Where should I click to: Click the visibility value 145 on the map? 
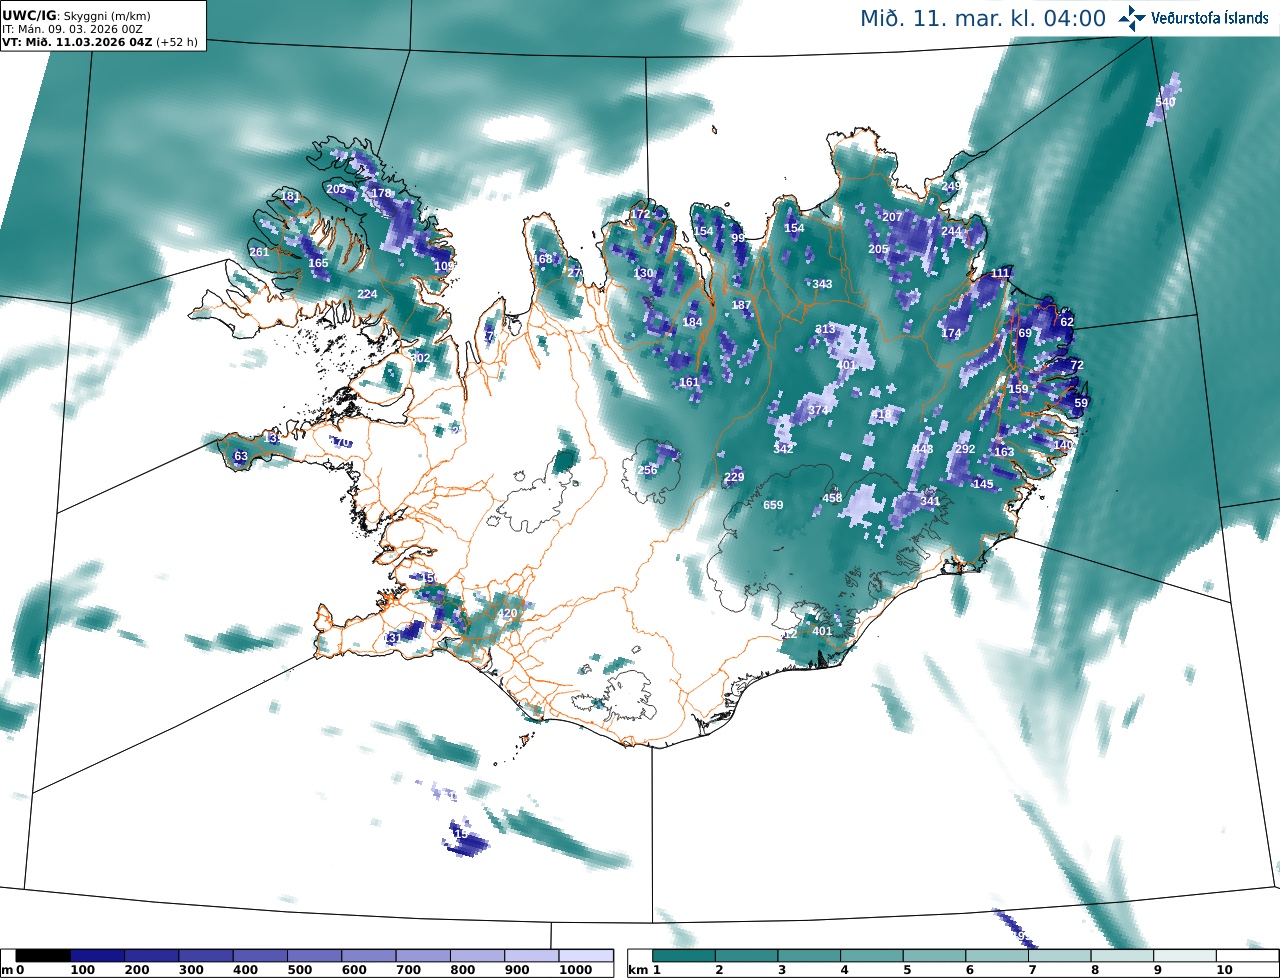tap(983, 484)
